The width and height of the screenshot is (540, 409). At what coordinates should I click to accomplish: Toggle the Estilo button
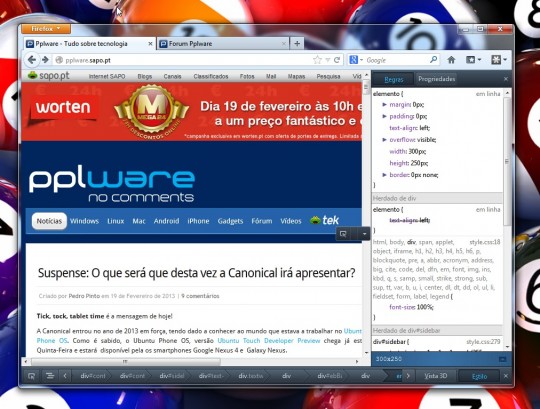pos(479,376)
